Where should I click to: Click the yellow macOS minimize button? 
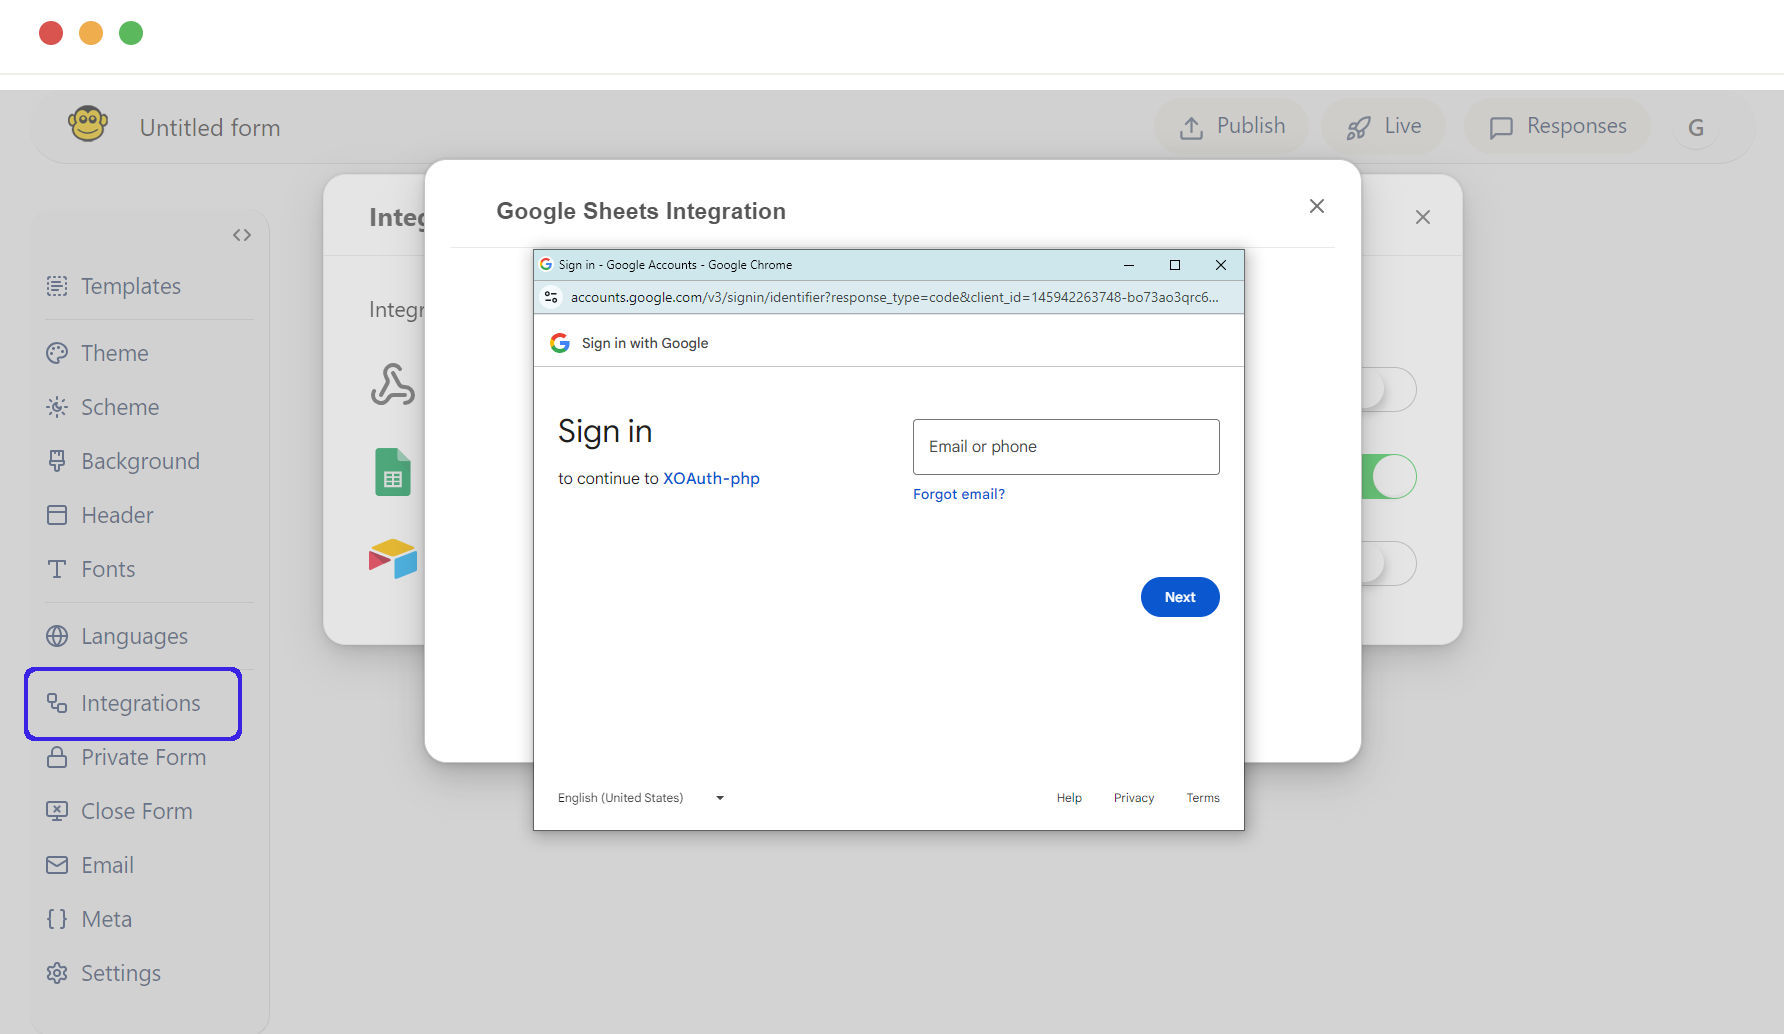coord(91,33)
